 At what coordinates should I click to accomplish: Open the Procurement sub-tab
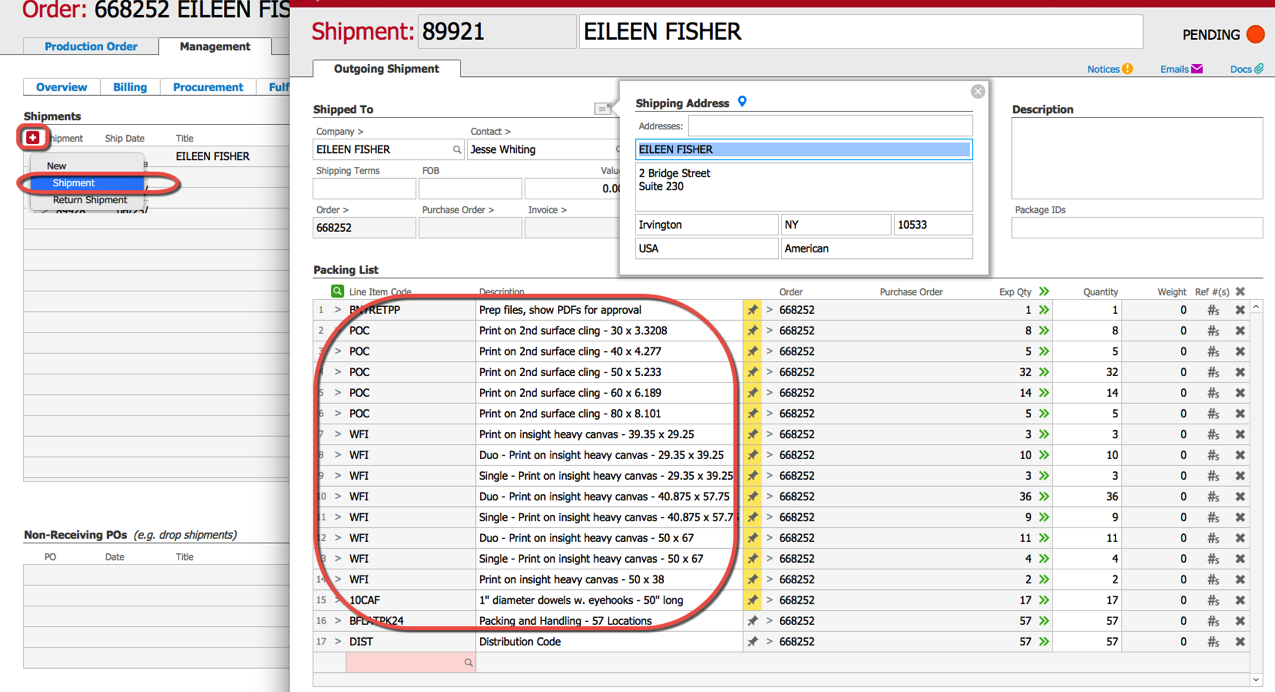pos(208,87)
